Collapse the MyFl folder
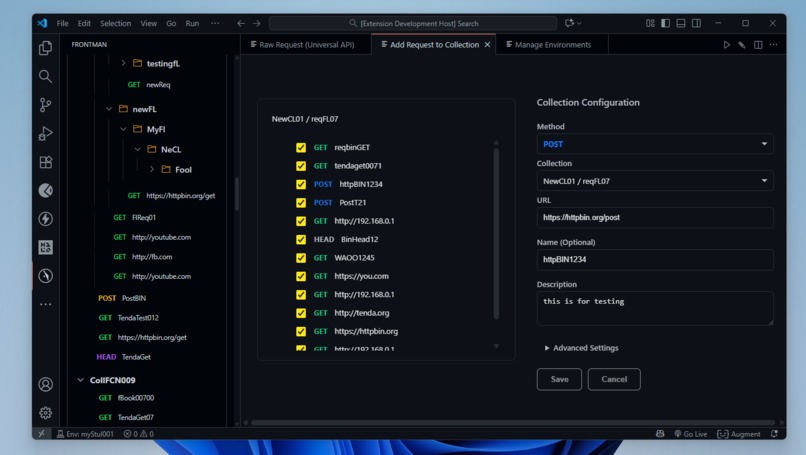This screenshot has height=455, width=806. 123,129
